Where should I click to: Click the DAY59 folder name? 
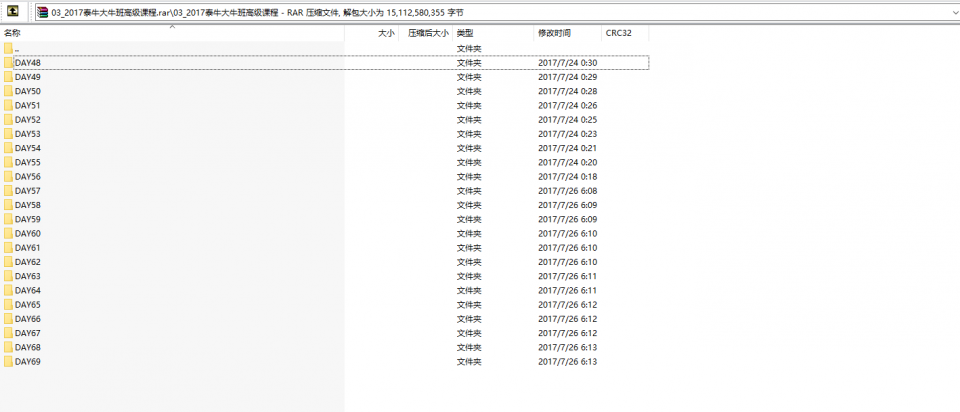tap(28, 219)
